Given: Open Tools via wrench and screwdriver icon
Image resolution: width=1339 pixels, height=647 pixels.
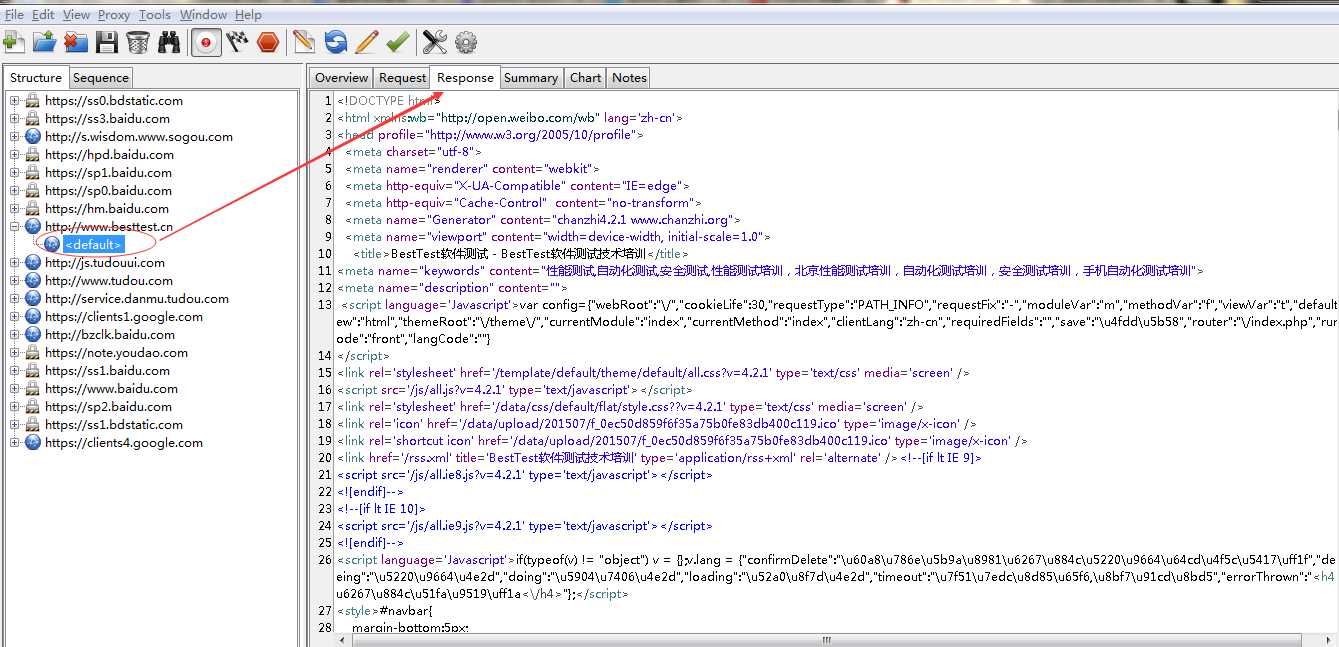Looking at the screenshot, I should pyautogui.click(x=435, y=42).
